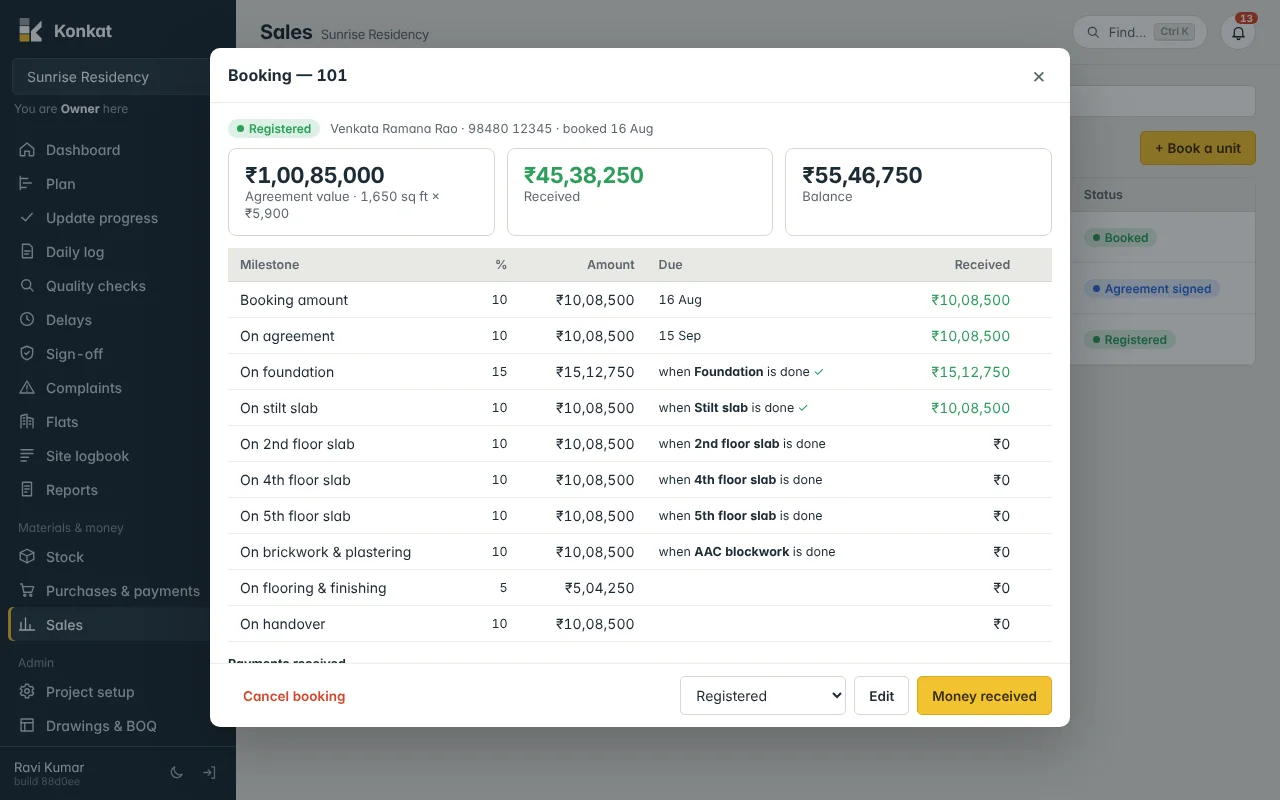This screenshot has height=800, width=1280.
Task: Click the On 4th floor slab milestone
Action: click(x=295, y=480)
